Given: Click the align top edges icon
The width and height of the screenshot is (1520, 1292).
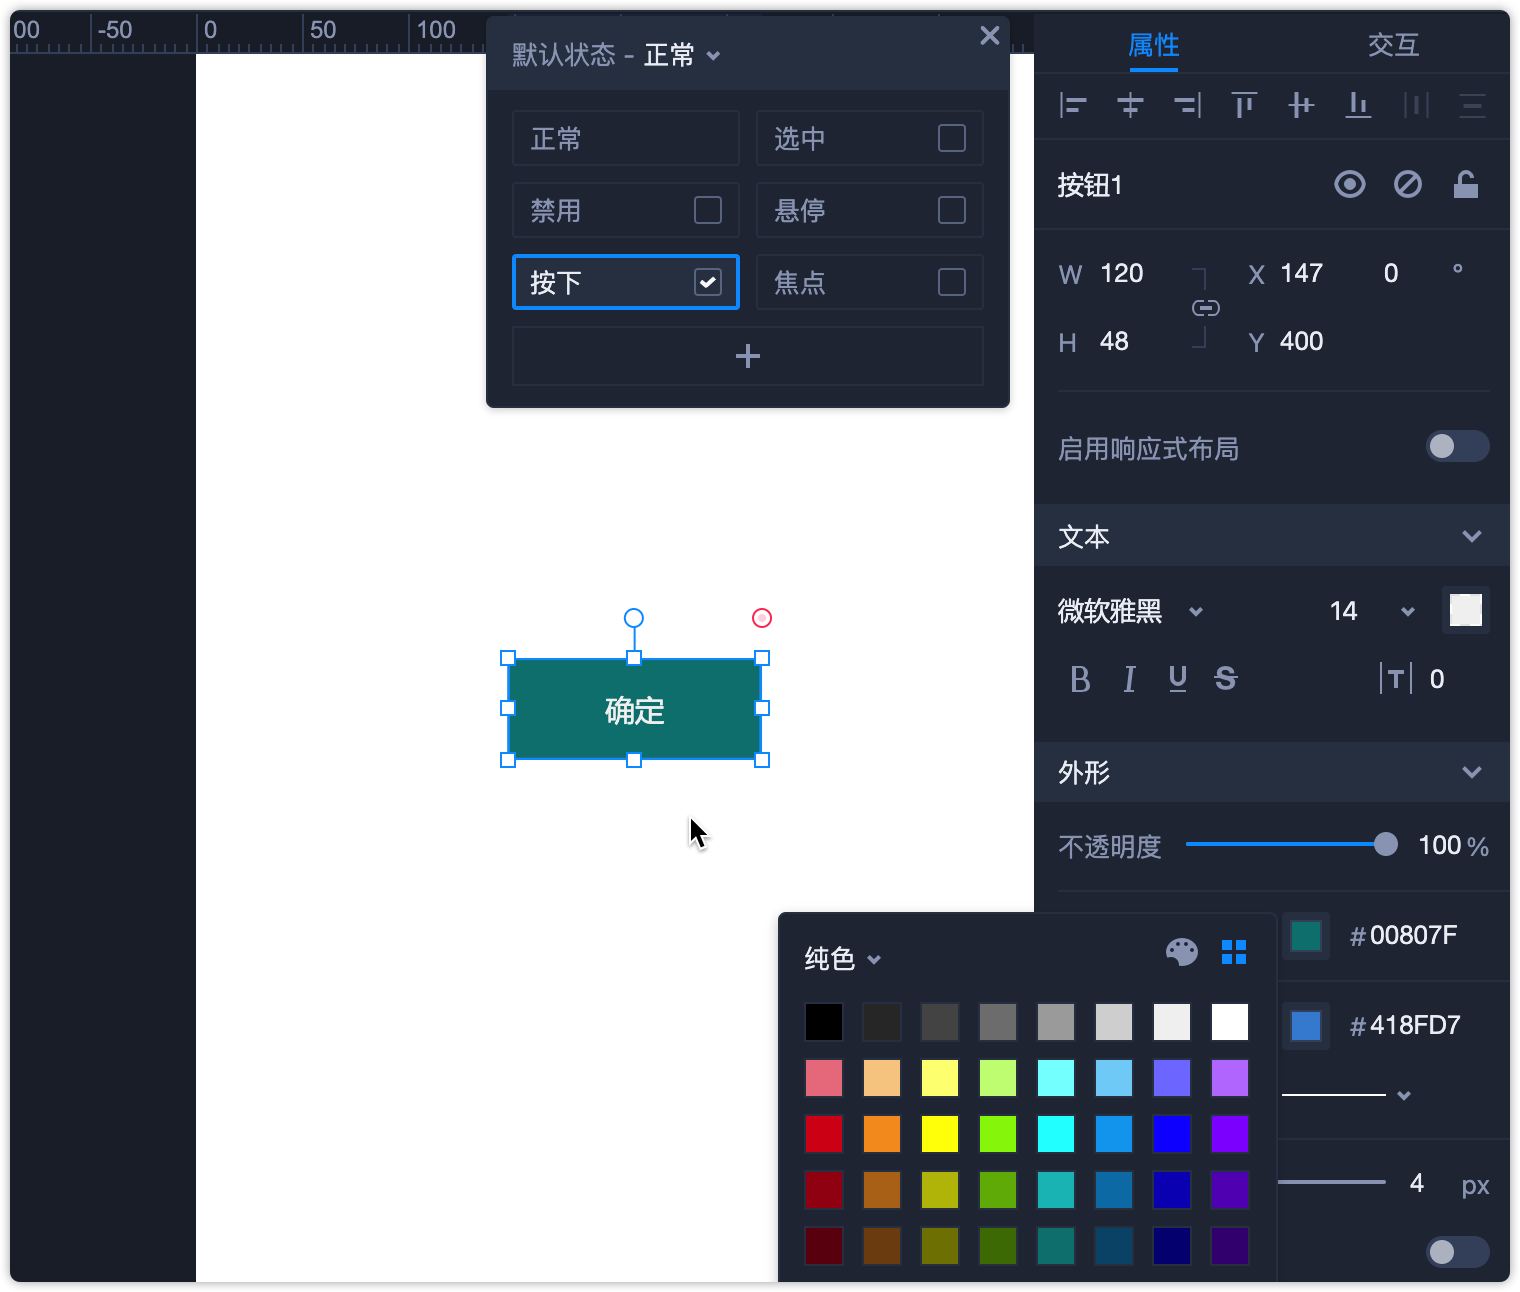Looking at the screenshot, I should point(1244,105).
